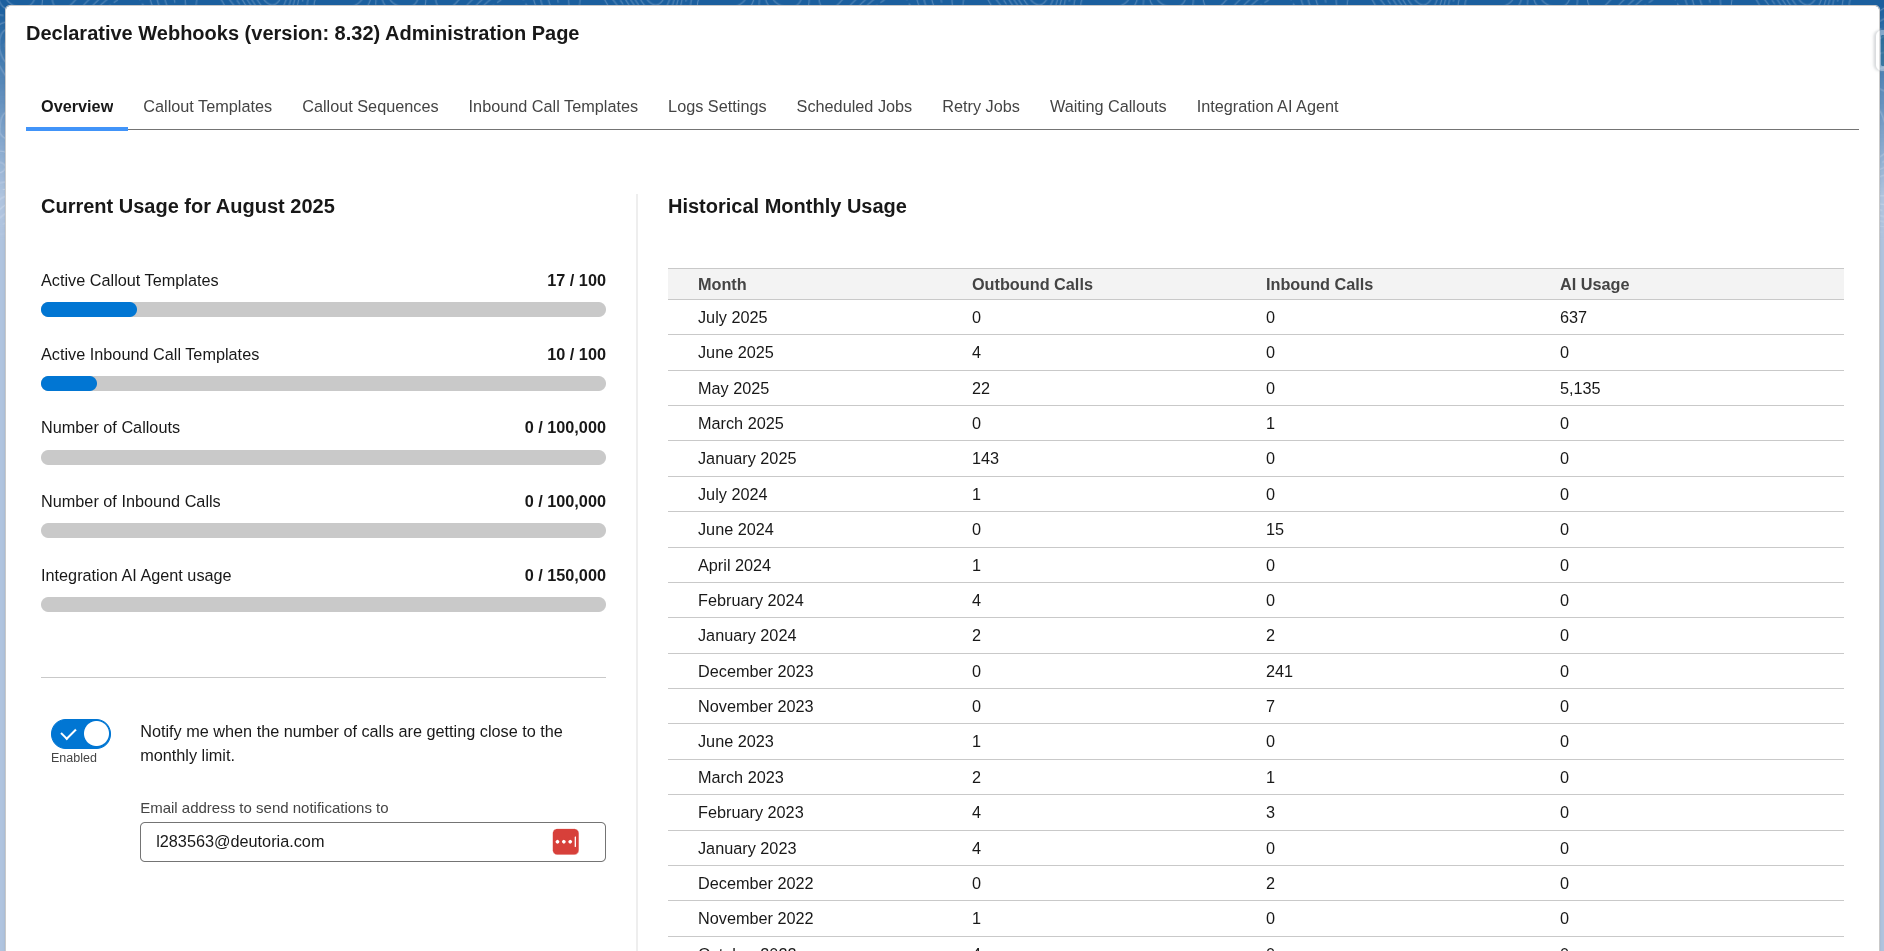Viewport: 1884px width, 951px height.
Task: Click the Outbound Calls column header
Action: pos(1031,285)
